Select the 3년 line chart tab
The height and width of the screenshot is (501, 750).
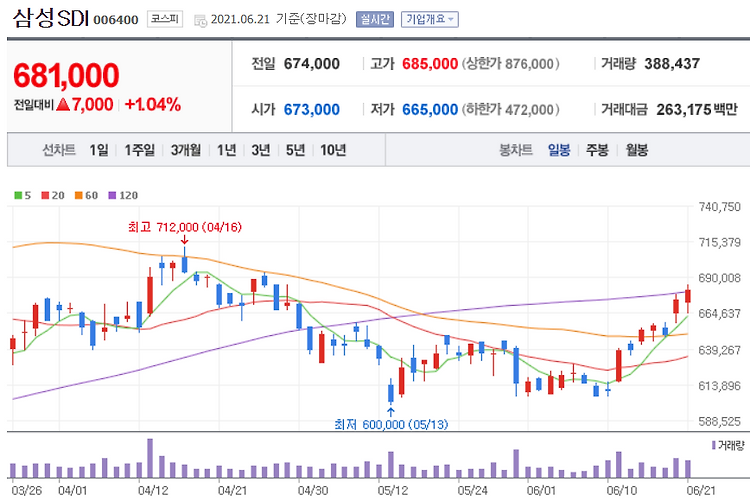click(x=261, y=150)
